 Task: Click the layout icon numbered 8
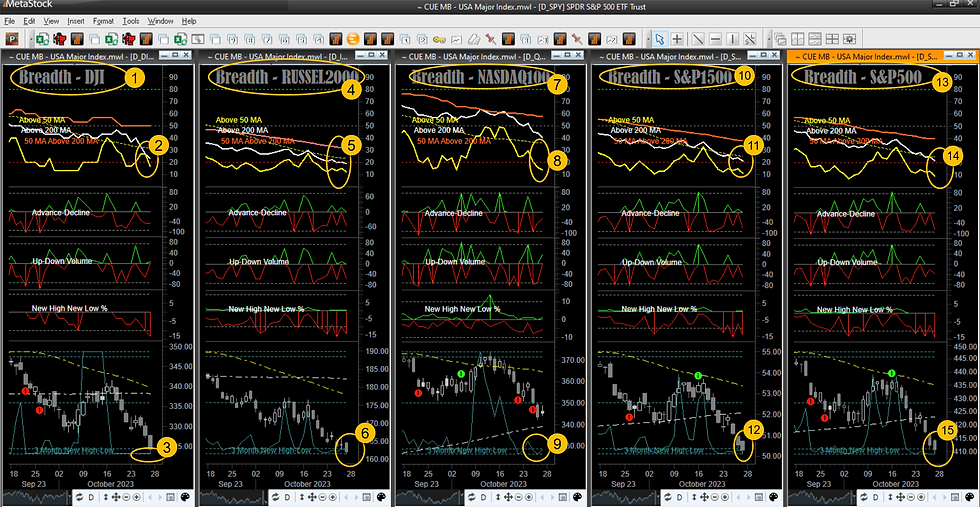249,39
